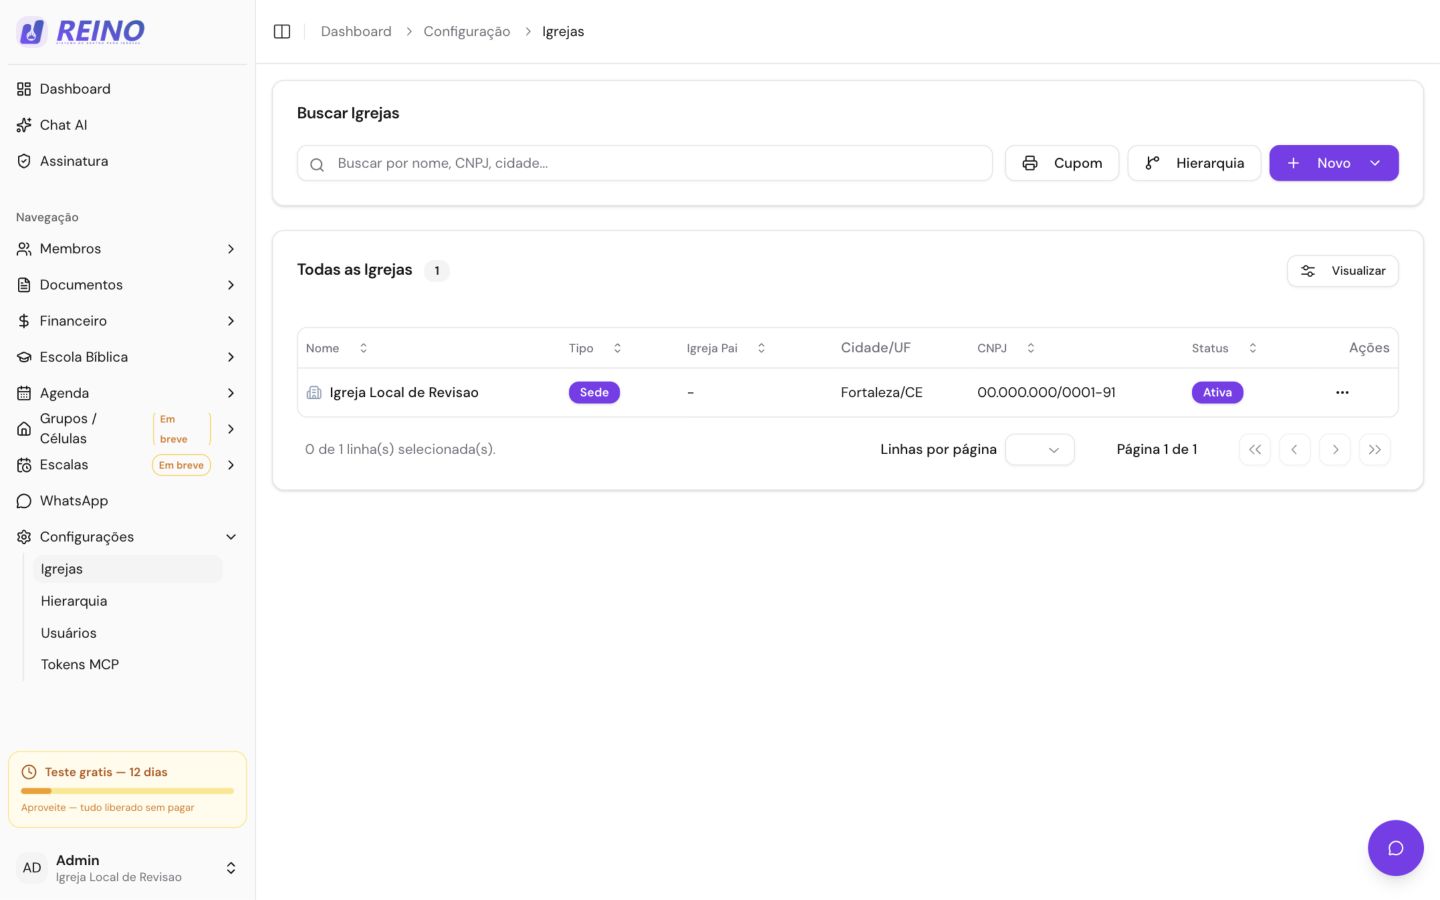Click the Grupos / Células home icon
Viewport: 1440px width, 900px height.
[x=24, y=429]
